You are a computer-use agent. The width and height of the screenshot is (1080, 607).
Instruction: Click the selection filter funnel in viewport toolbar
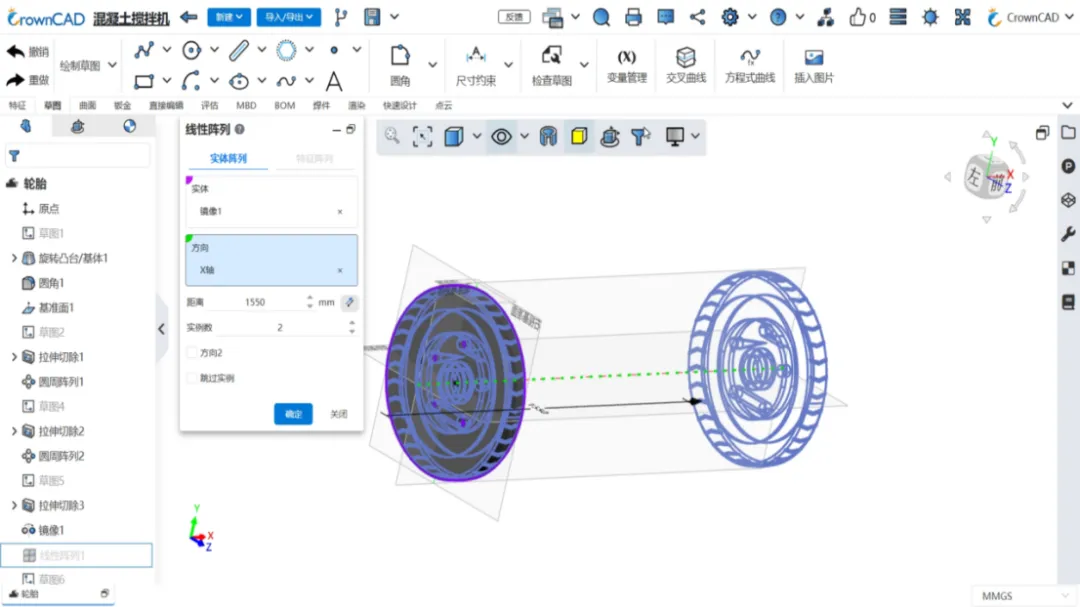click(x=641, y=136)
